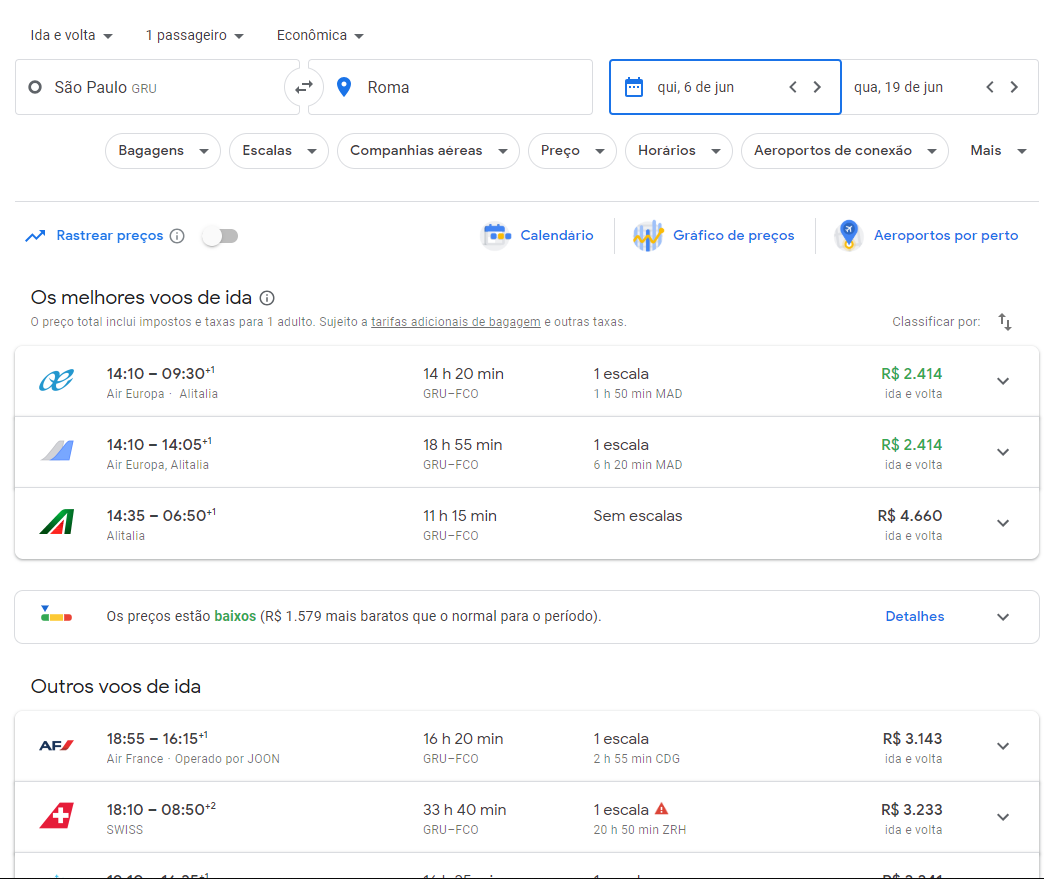This screenshot has width=1044, height=879.
Task: Go to previous return date
Action: click(x=990, y=87)
